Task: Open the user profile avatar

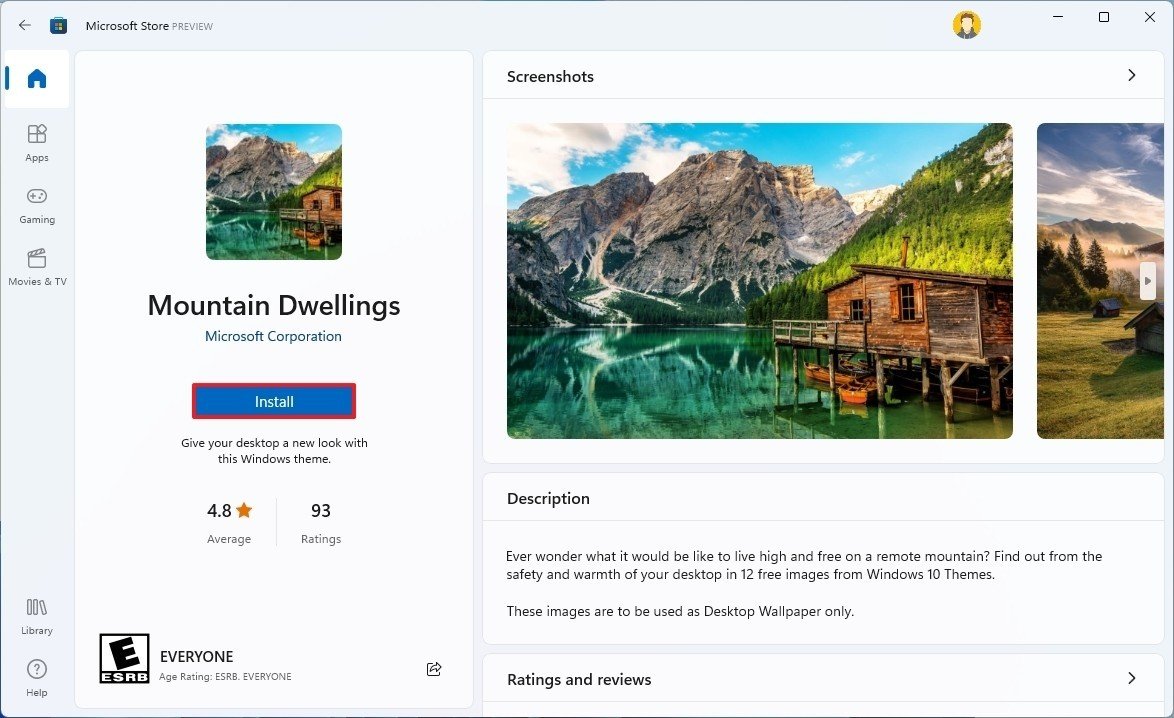Action: (966, 26)
